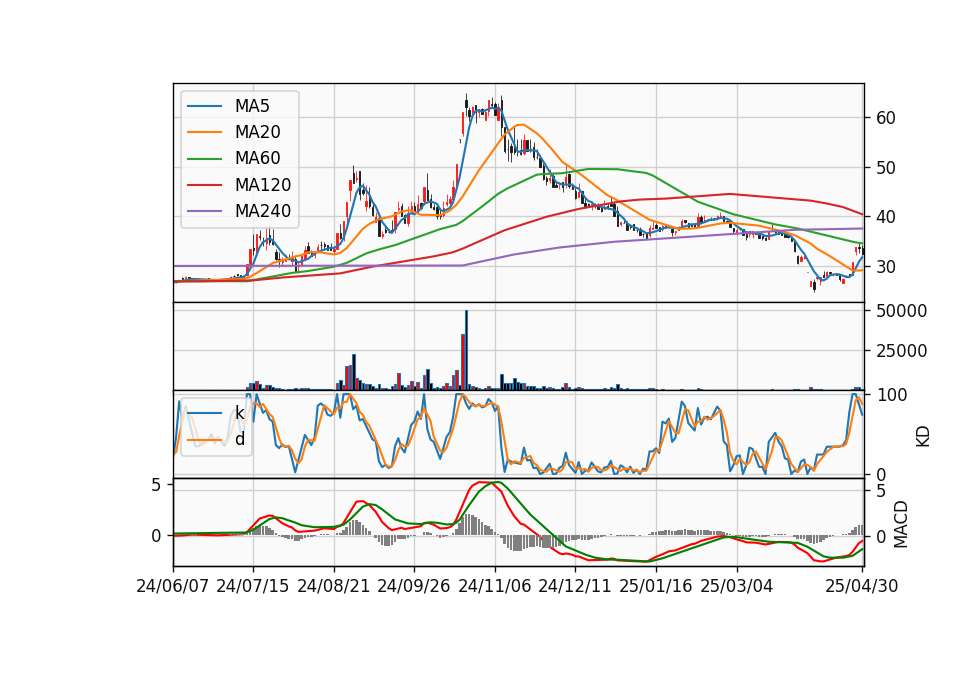Click the orange MA20 legend line swatch
The height and width of the screenshot is (690, 960).
pyautogui.click(x=204, y=132)
